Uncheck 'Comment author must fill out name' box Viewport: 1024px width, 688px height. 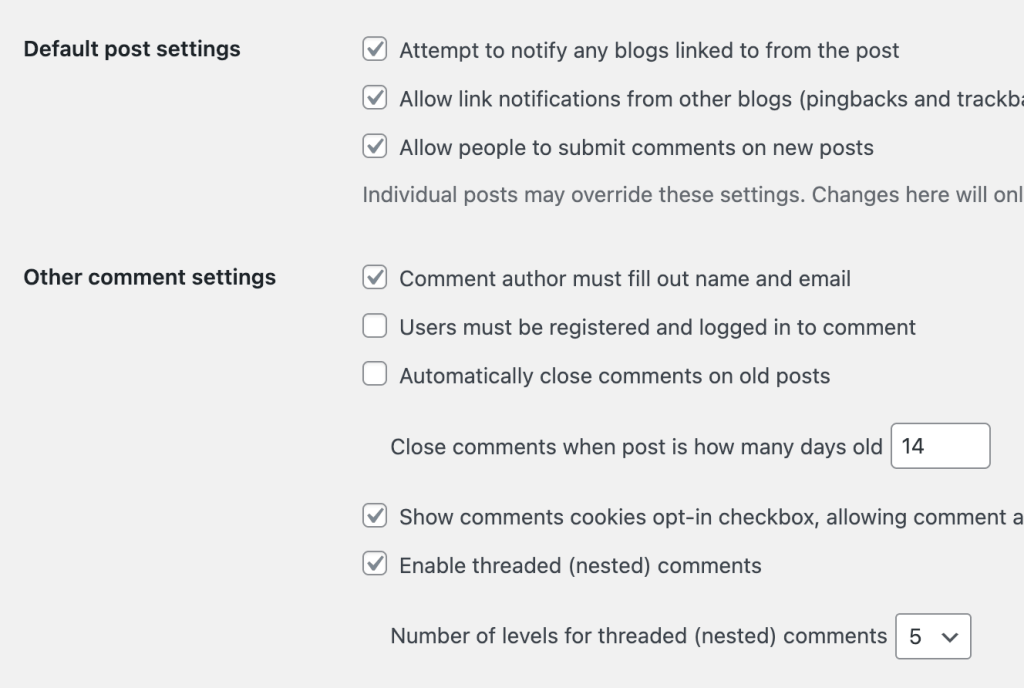(x=375, y=277)
